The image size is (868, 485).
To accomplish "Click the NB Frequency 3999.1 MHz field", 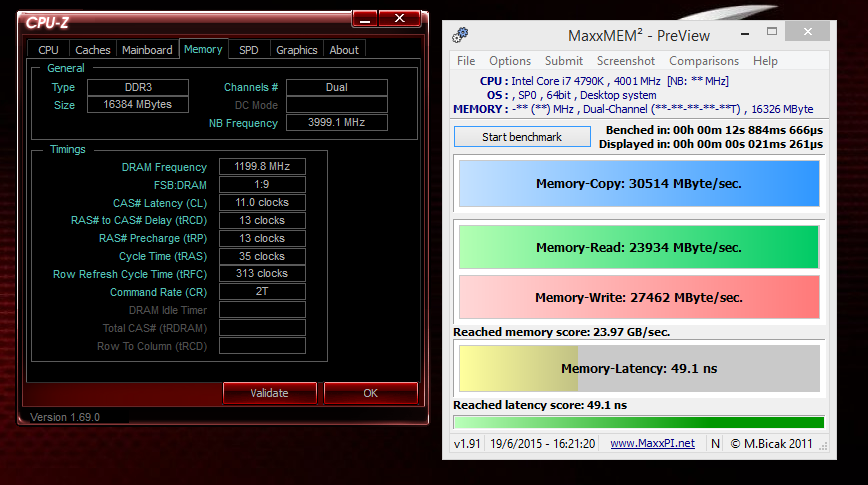I will coord(337,122).
